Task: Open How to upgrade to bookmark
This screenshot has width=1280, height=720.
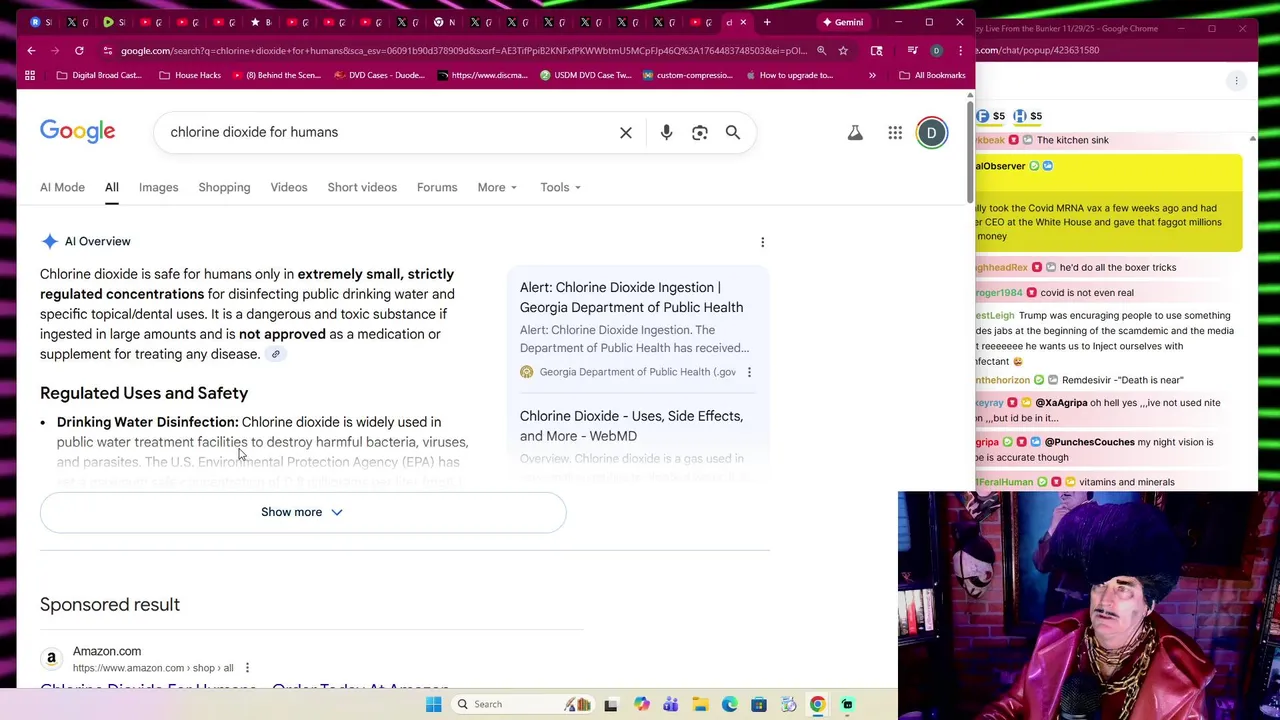Action: (x=788, y=75)
